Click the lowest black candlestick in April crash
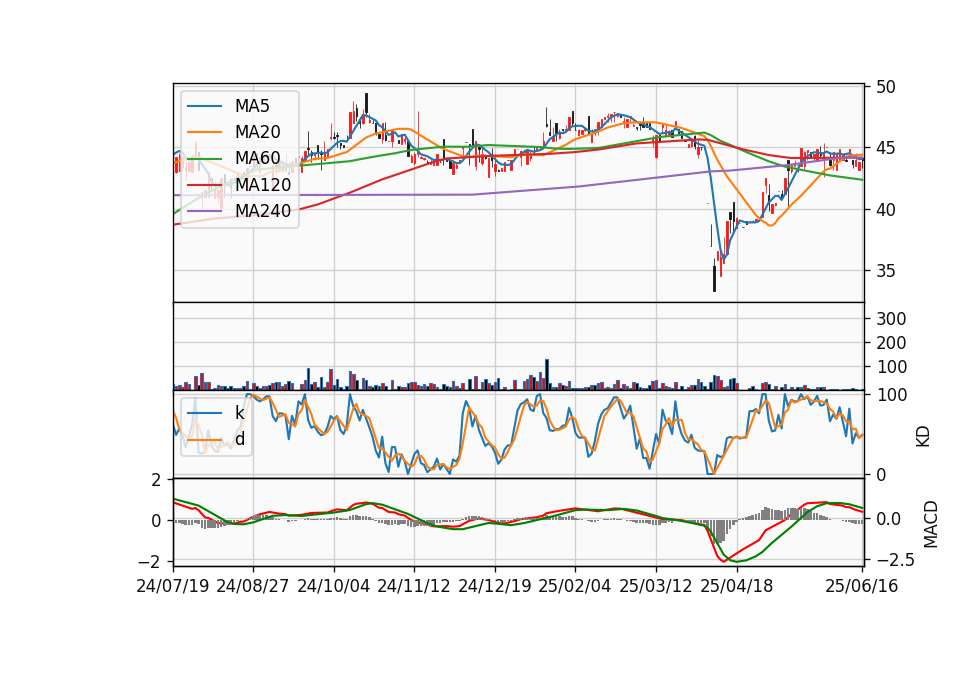960x690 pixels. (714, 279)
